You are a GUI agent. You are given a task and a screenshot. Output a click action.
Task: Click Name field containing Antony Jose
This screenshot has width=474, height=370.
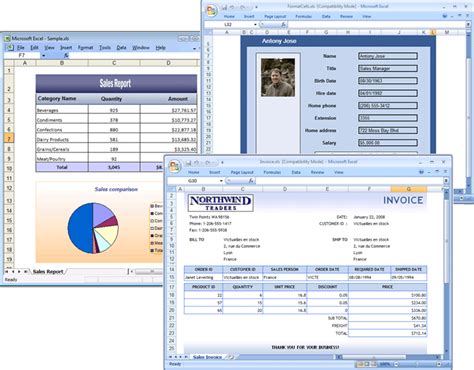(388, 56)
